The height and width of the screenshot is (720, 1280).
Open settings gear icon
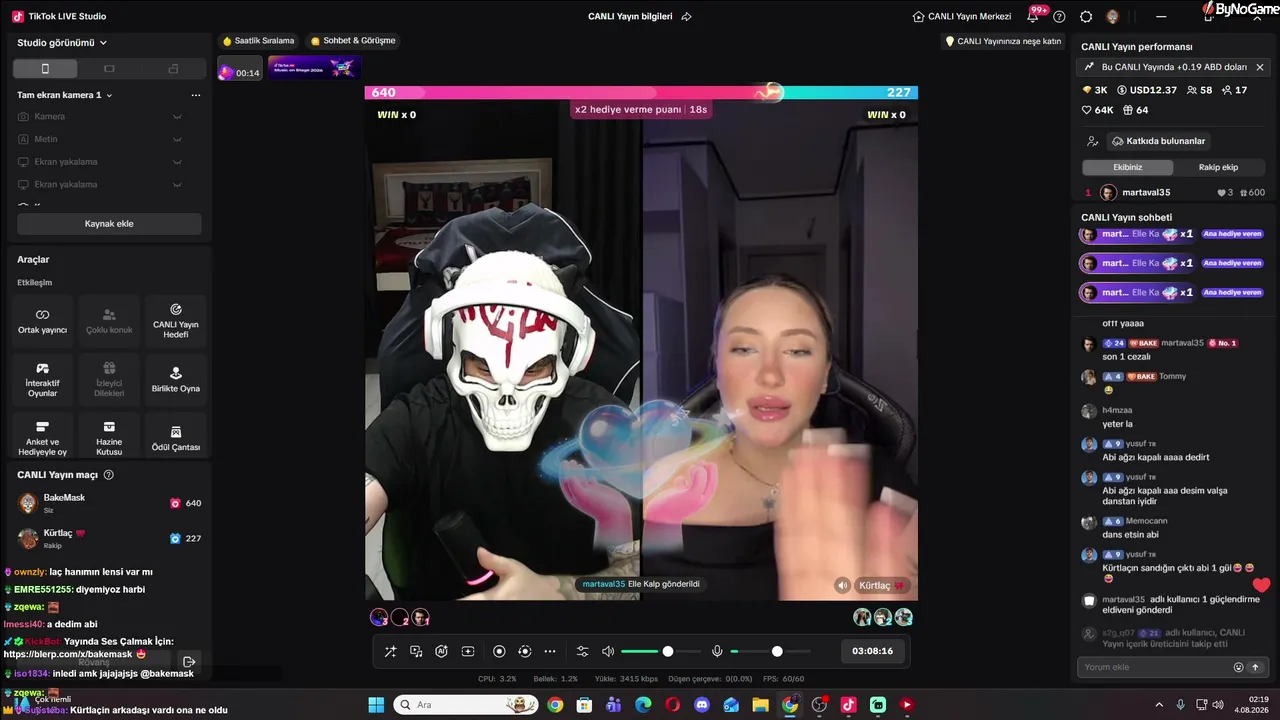coord(1086,16)
